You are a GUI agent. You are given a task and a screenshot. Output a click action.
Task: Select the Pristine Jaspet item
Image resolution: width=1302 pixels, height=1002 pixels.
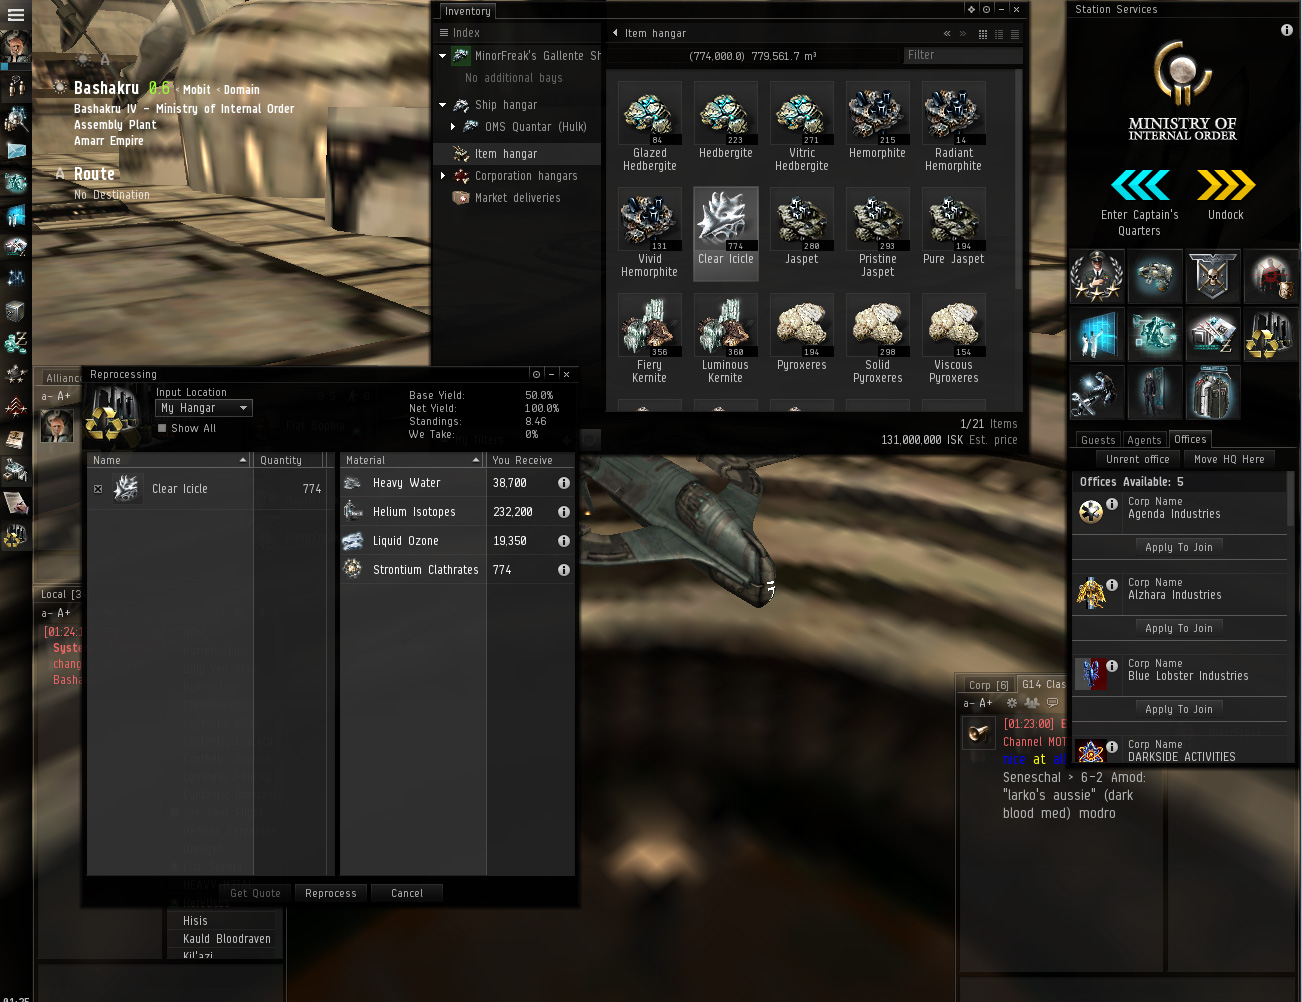[878, 233]
